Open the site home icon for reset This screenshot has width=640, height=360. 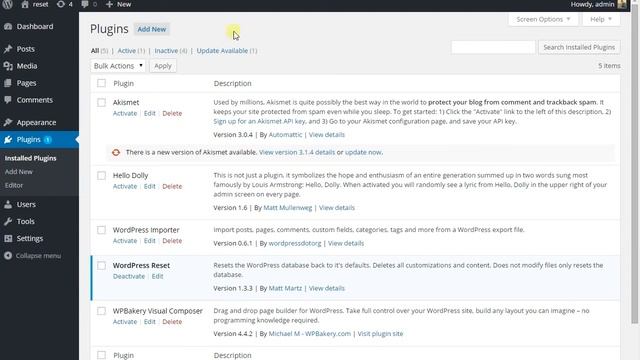click(25, 4)
